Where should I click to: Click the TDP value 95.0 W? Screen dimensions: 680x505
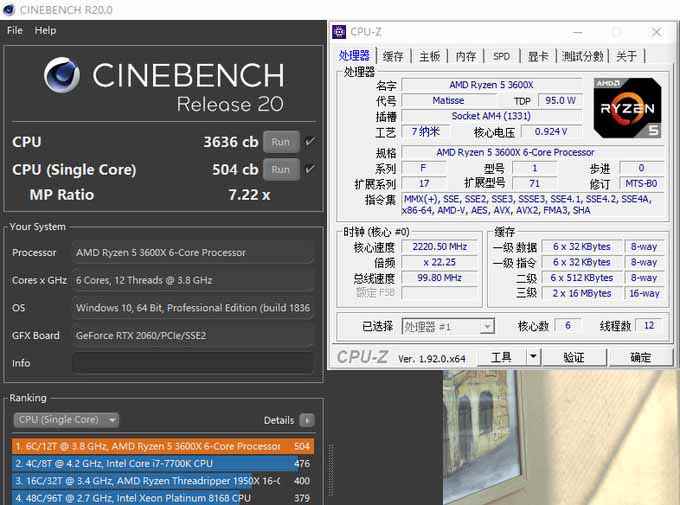[560, 101]
